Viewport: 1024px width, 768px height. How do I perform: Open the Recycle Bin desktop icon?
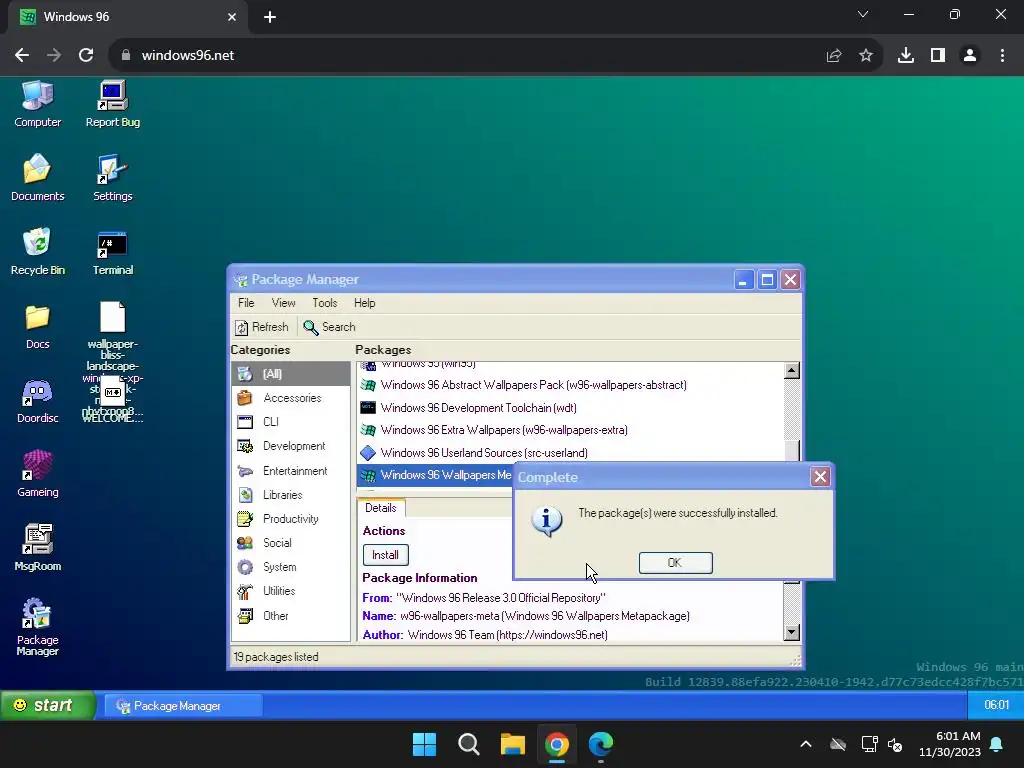37,251
